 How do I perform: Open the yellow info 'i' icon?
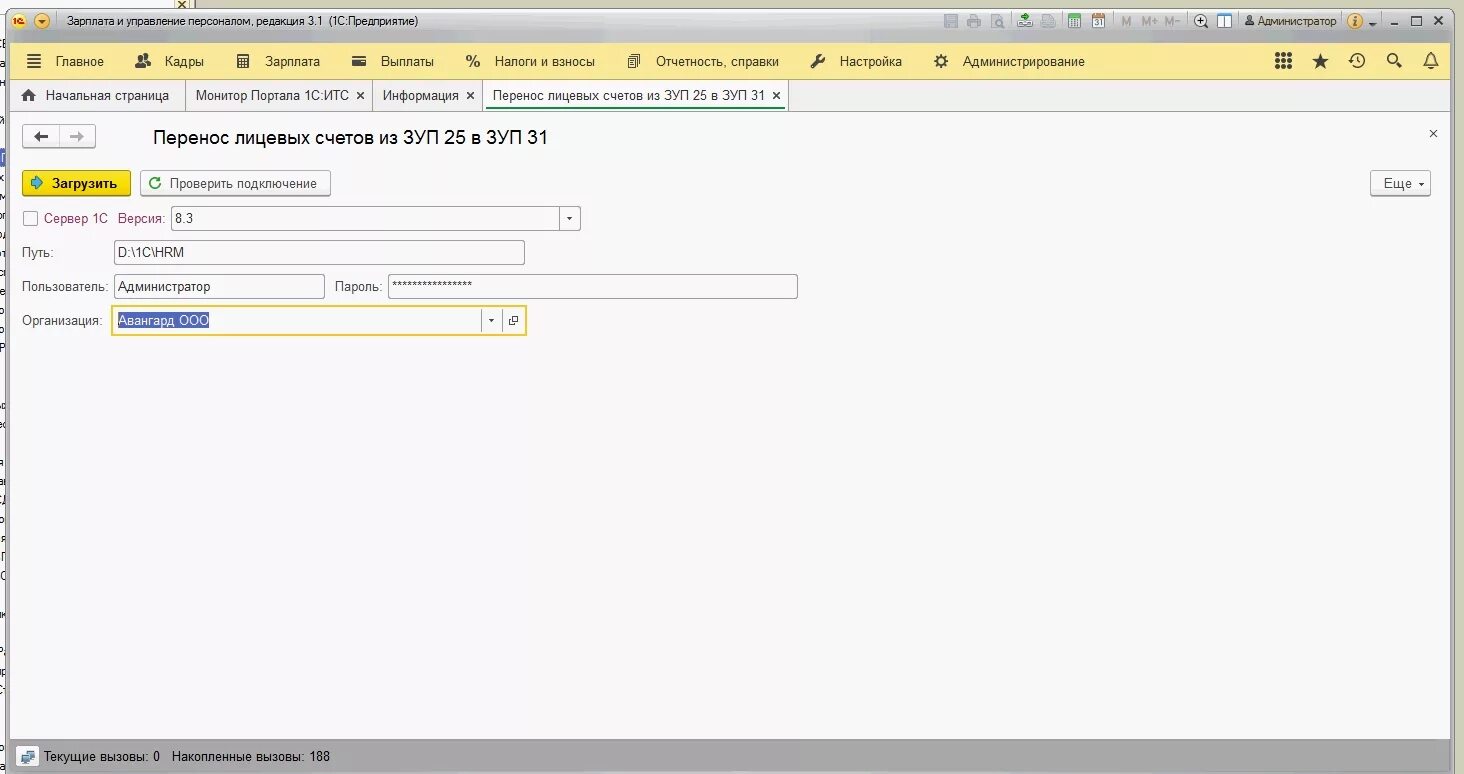1355,21
